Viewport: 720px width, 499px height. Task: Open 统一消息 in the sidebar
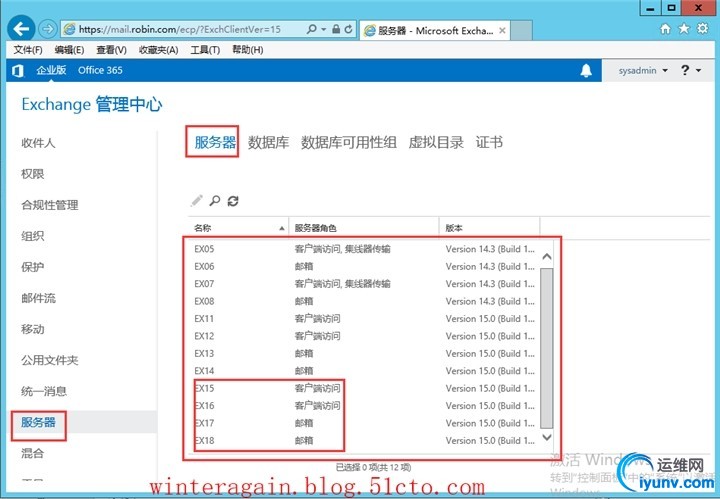tap(44, 392)
